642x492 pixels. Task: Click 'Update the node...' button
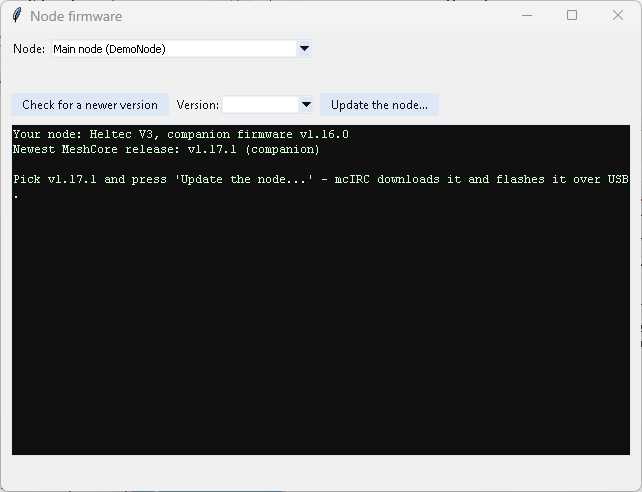(x=379, y=105)
